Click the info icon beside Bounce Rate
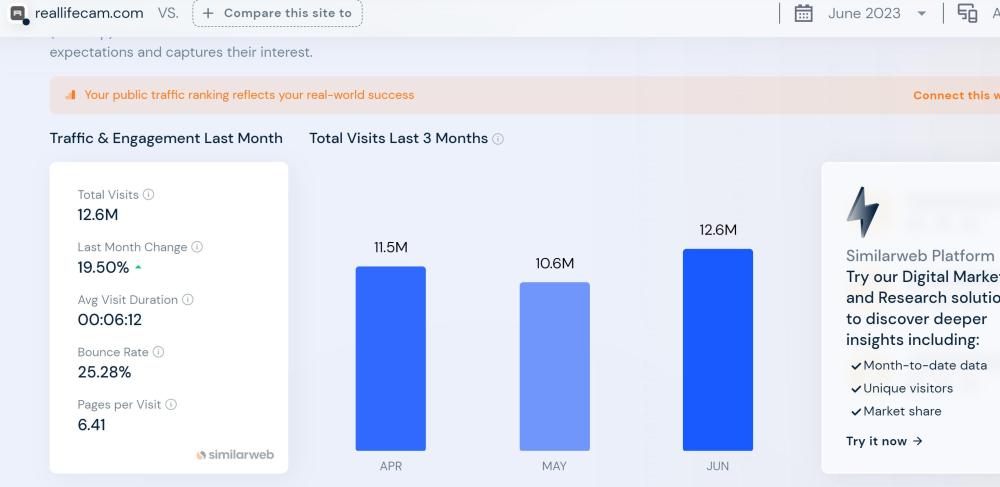1000x487 pixels. pyautogui.click(x=158, y=352)
